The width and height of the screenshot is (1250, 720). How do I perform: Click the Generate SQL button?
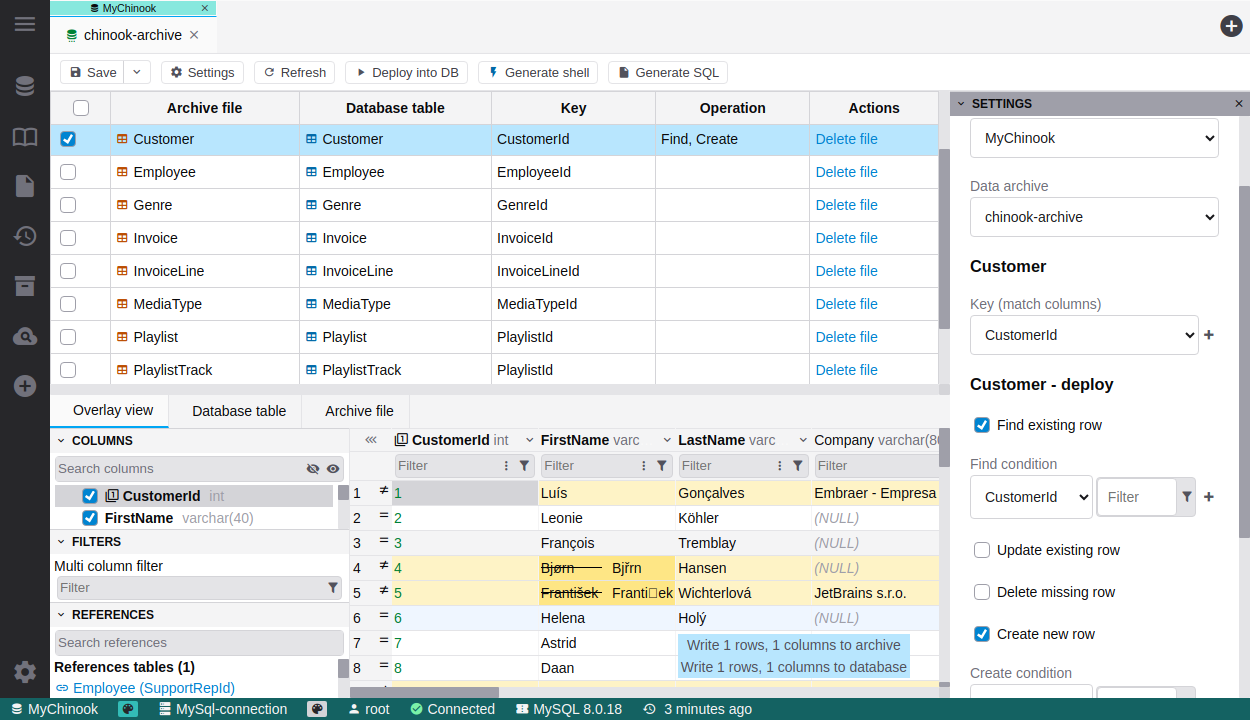pos(667,72)
